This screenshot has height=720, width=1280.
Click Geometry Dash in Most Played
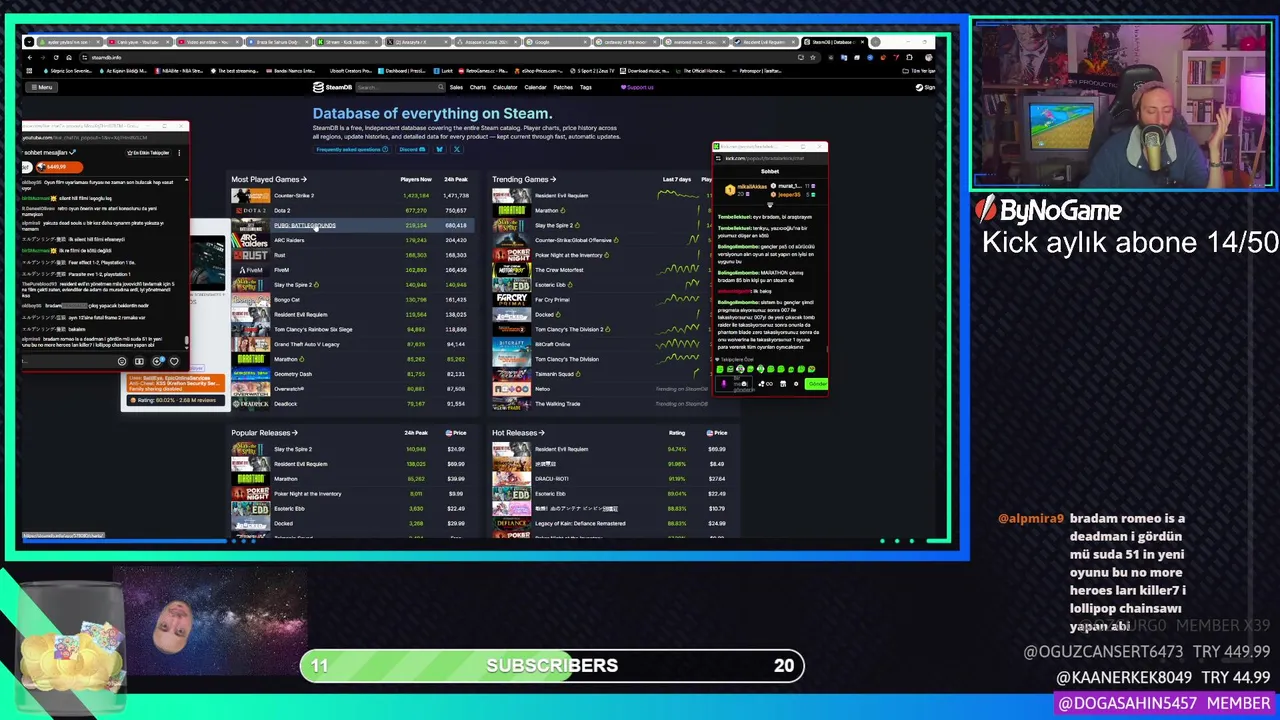[x=293, y=374]
